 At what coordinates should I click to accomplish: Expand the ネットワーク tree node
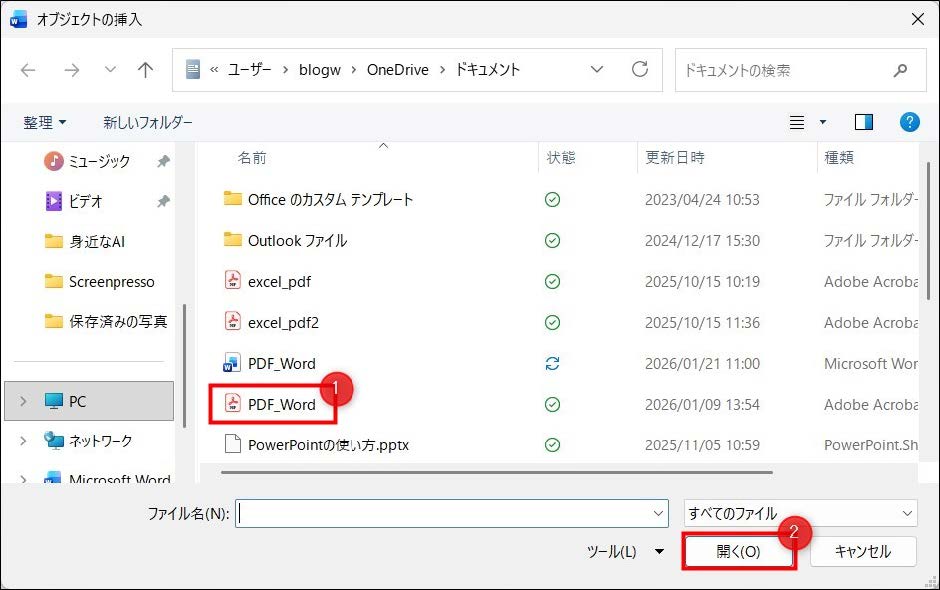click(x=24, y=441)
